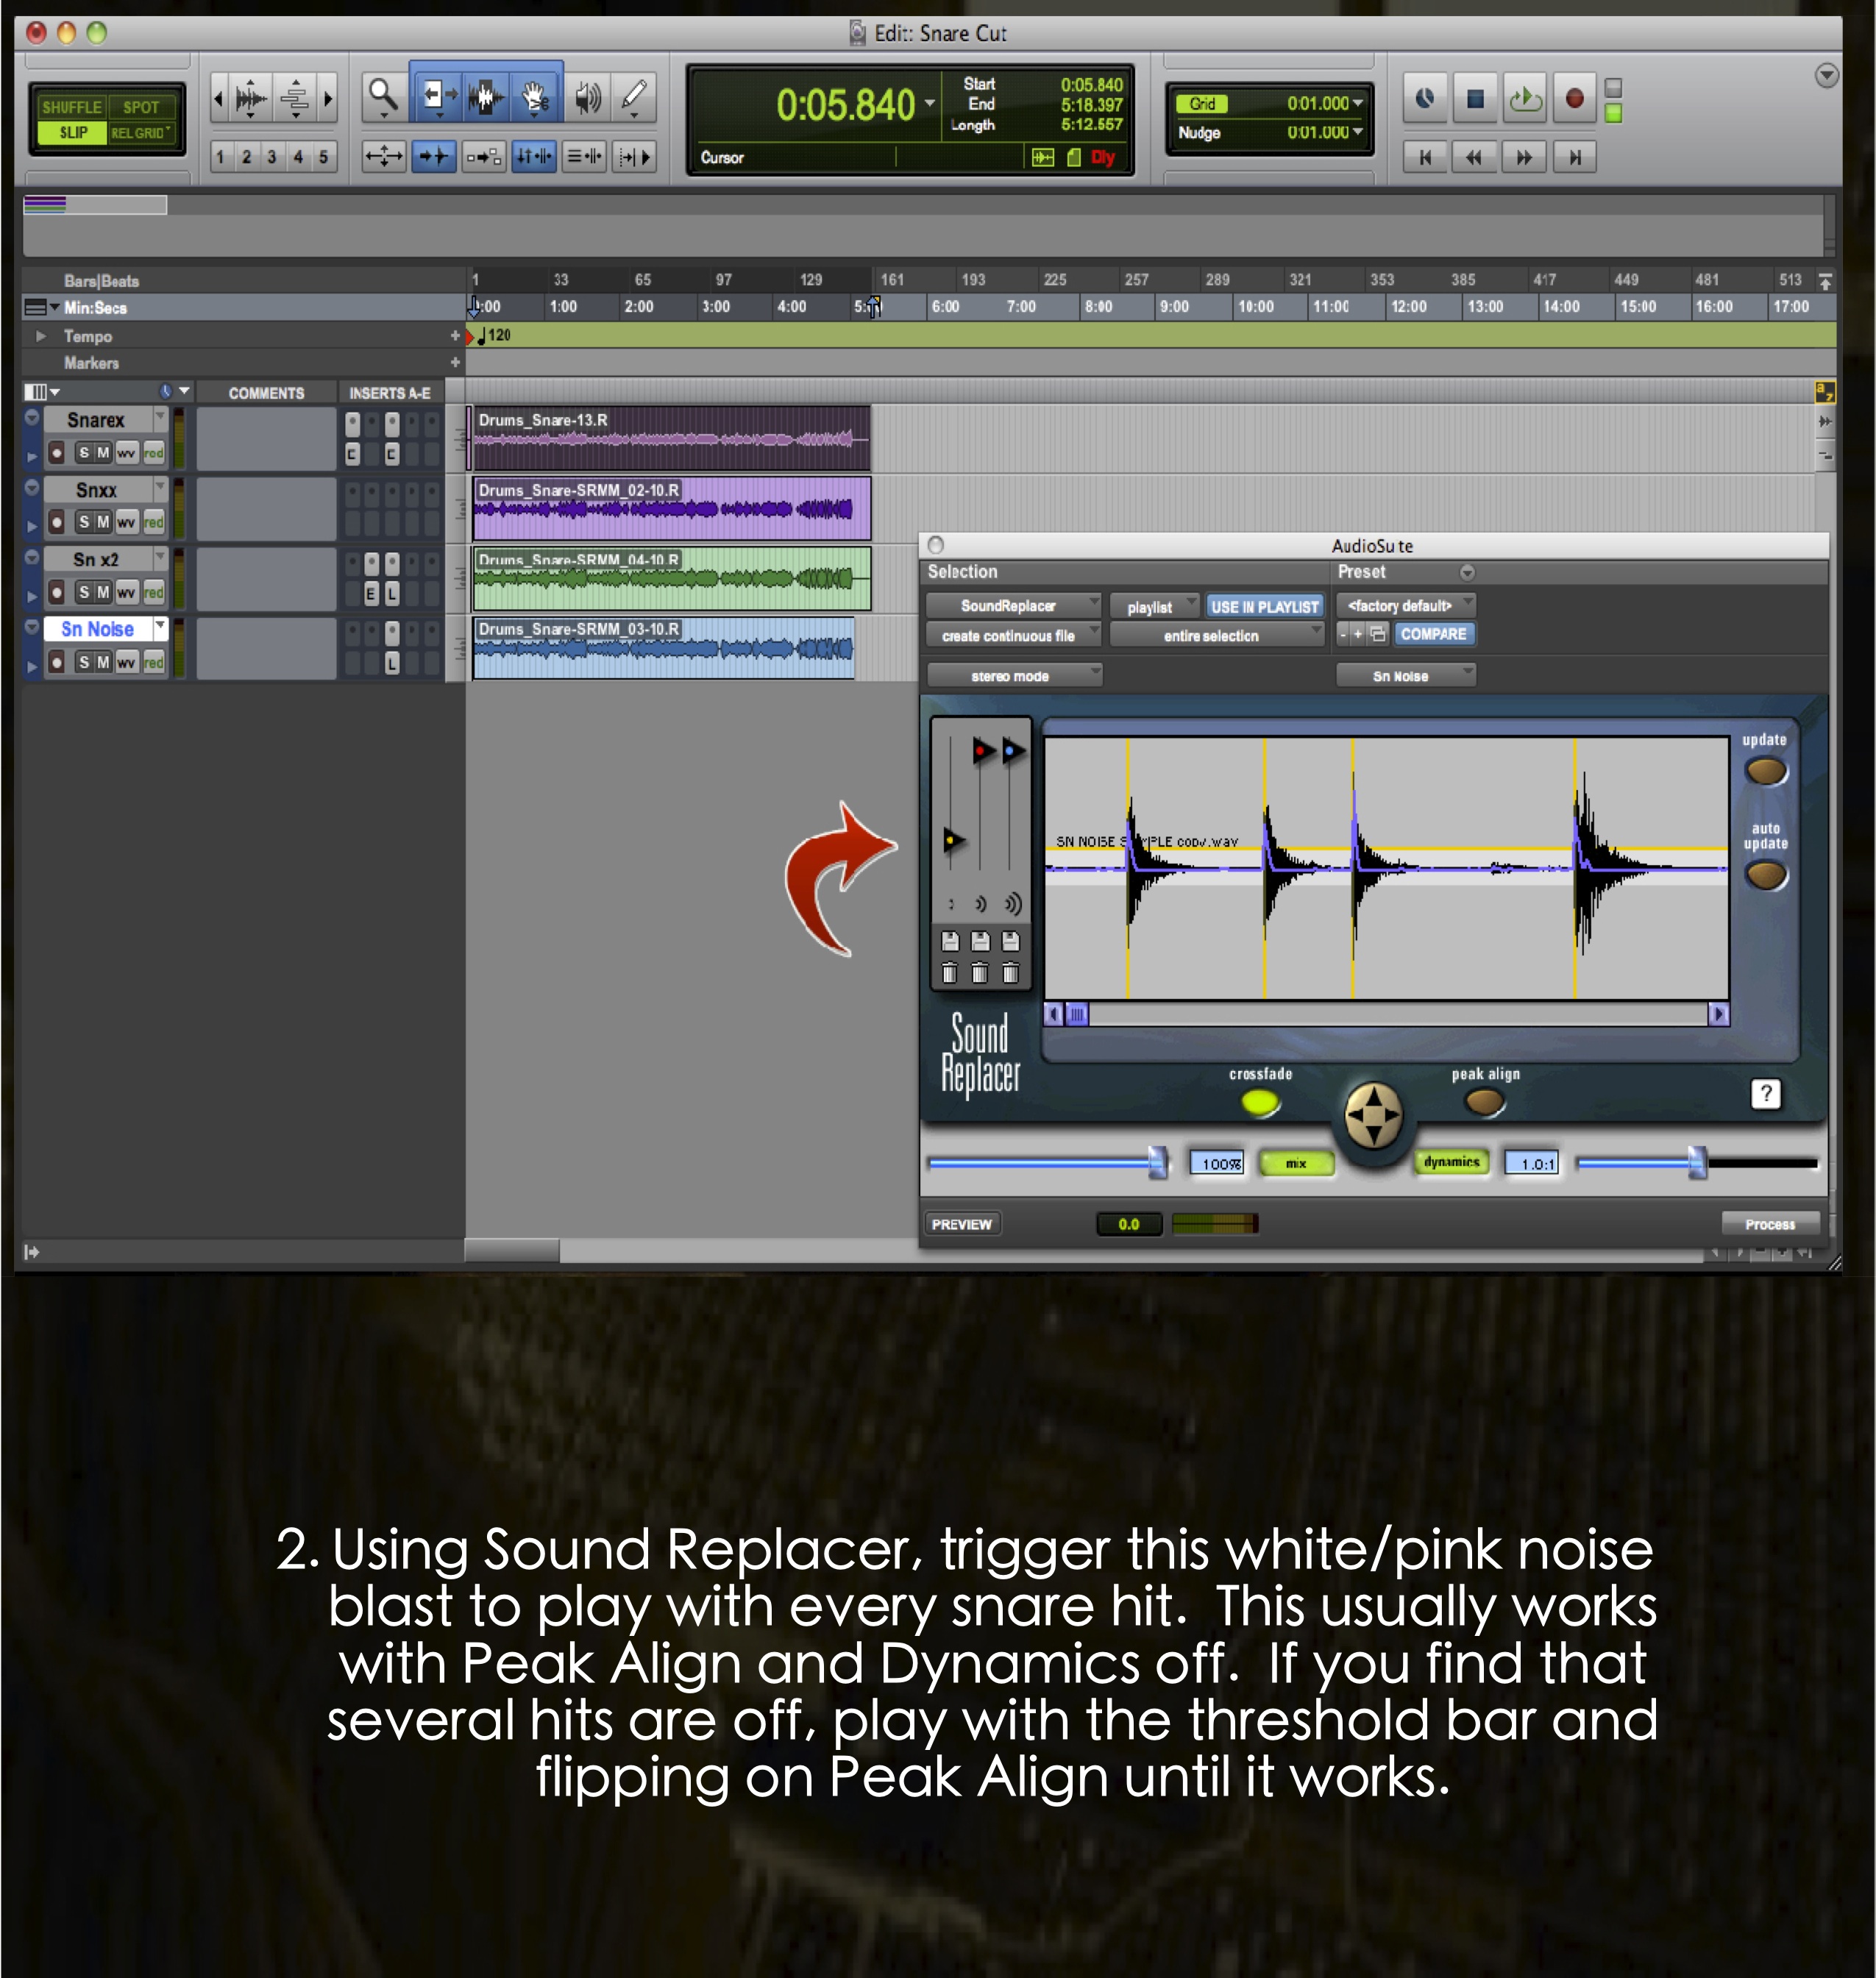Click the Process button in AudioSuite

[1769, 1224]
